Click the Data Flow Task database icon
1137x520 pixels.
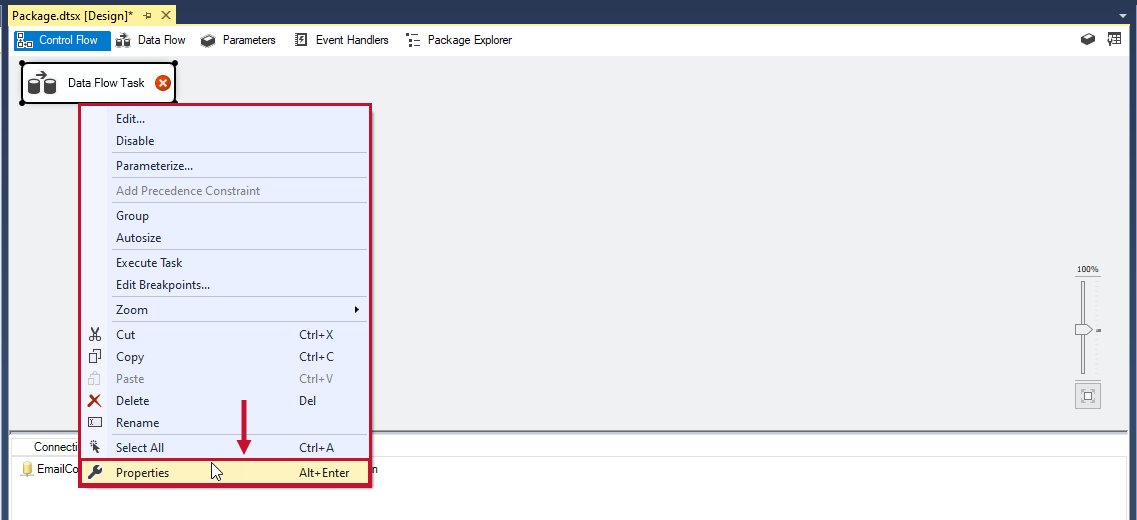tap(42, 83)
